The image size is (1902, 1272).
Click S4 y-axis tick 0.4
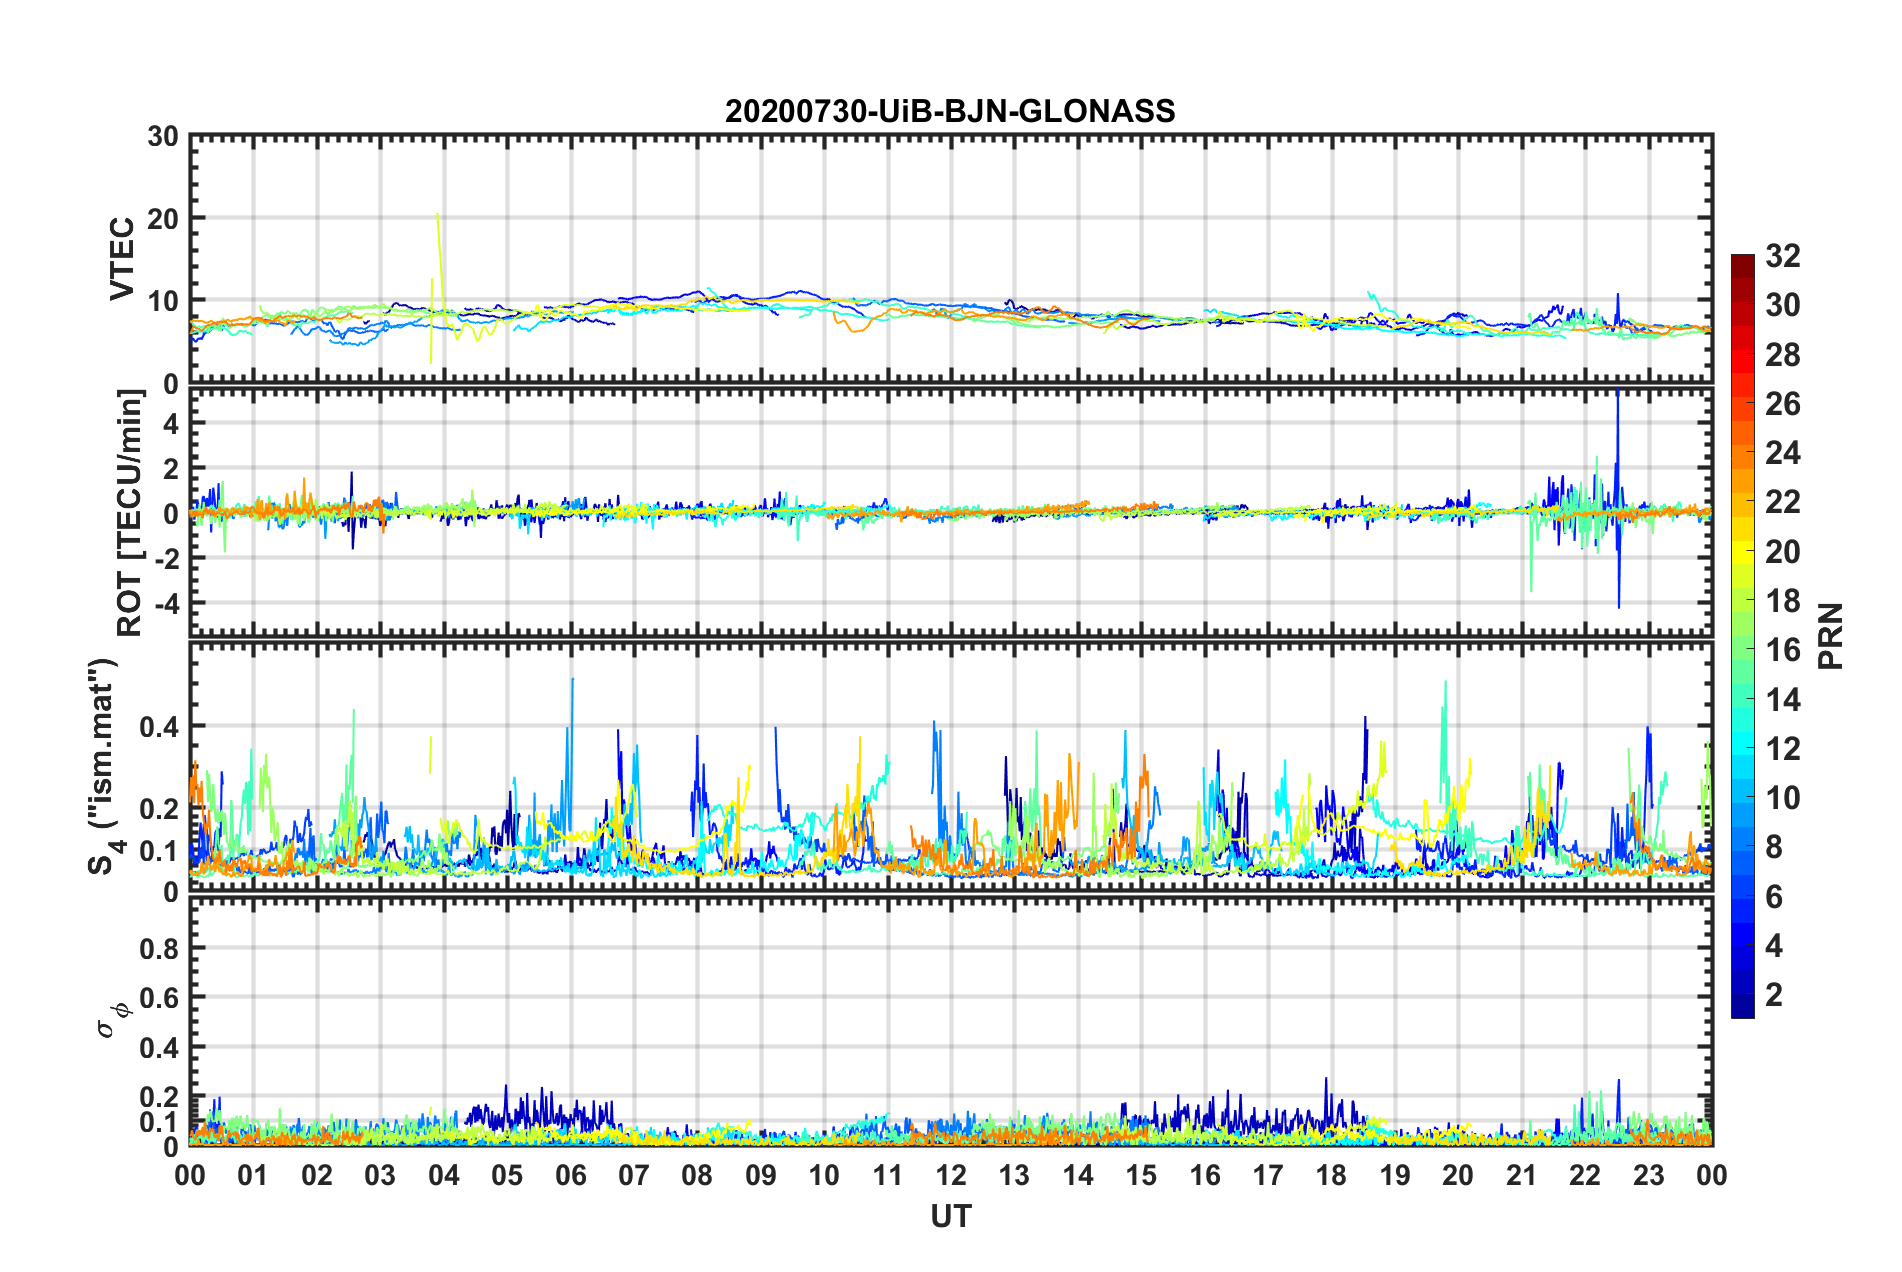click(160, 727)
